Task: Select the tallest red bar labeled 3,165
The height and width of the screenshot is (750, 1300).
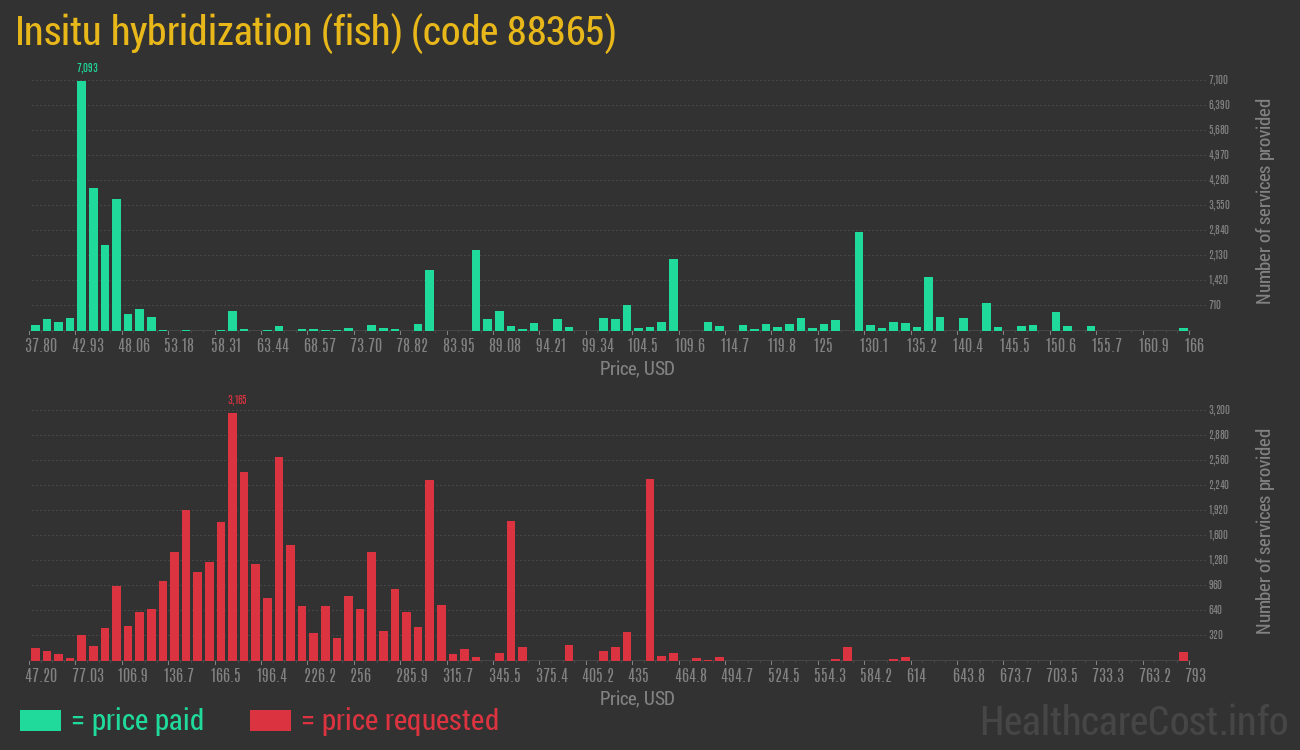Action: coord(233,535)
